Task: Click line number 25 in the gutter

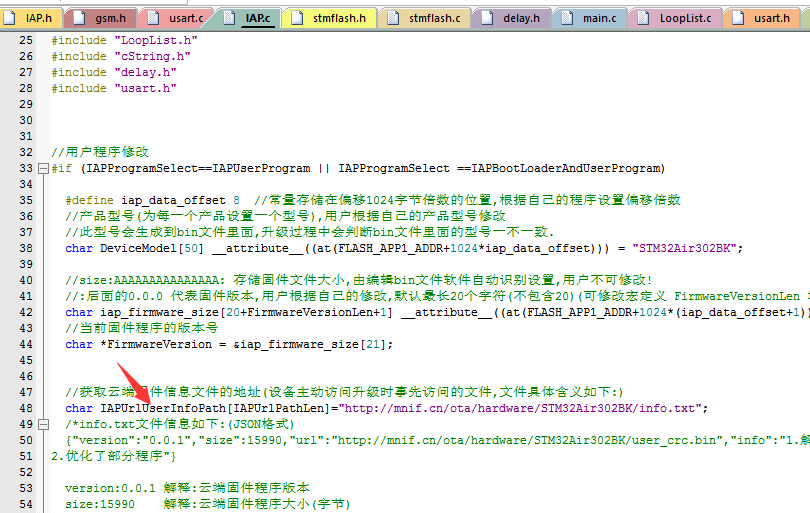Action: point(26,40)
